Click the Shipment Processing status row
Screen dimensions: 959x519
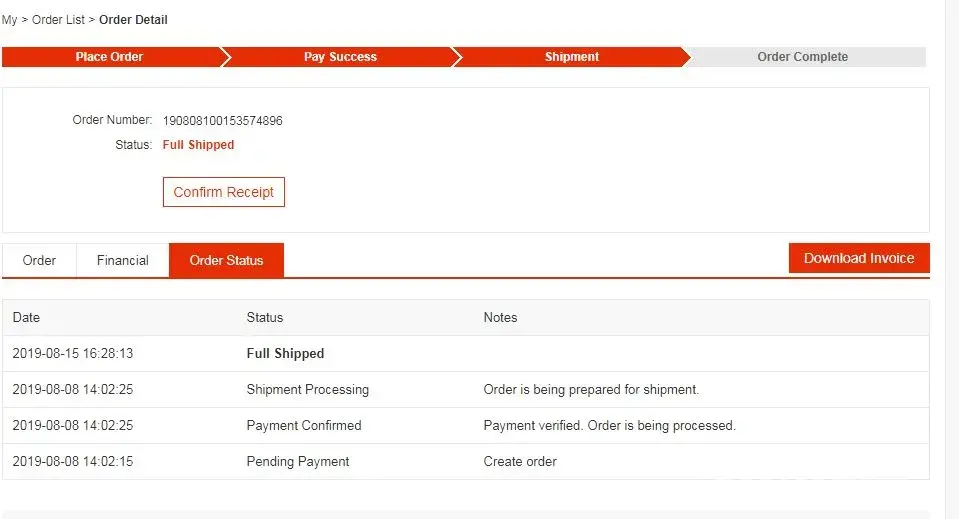pyautogui.click(x=307, y=389)
